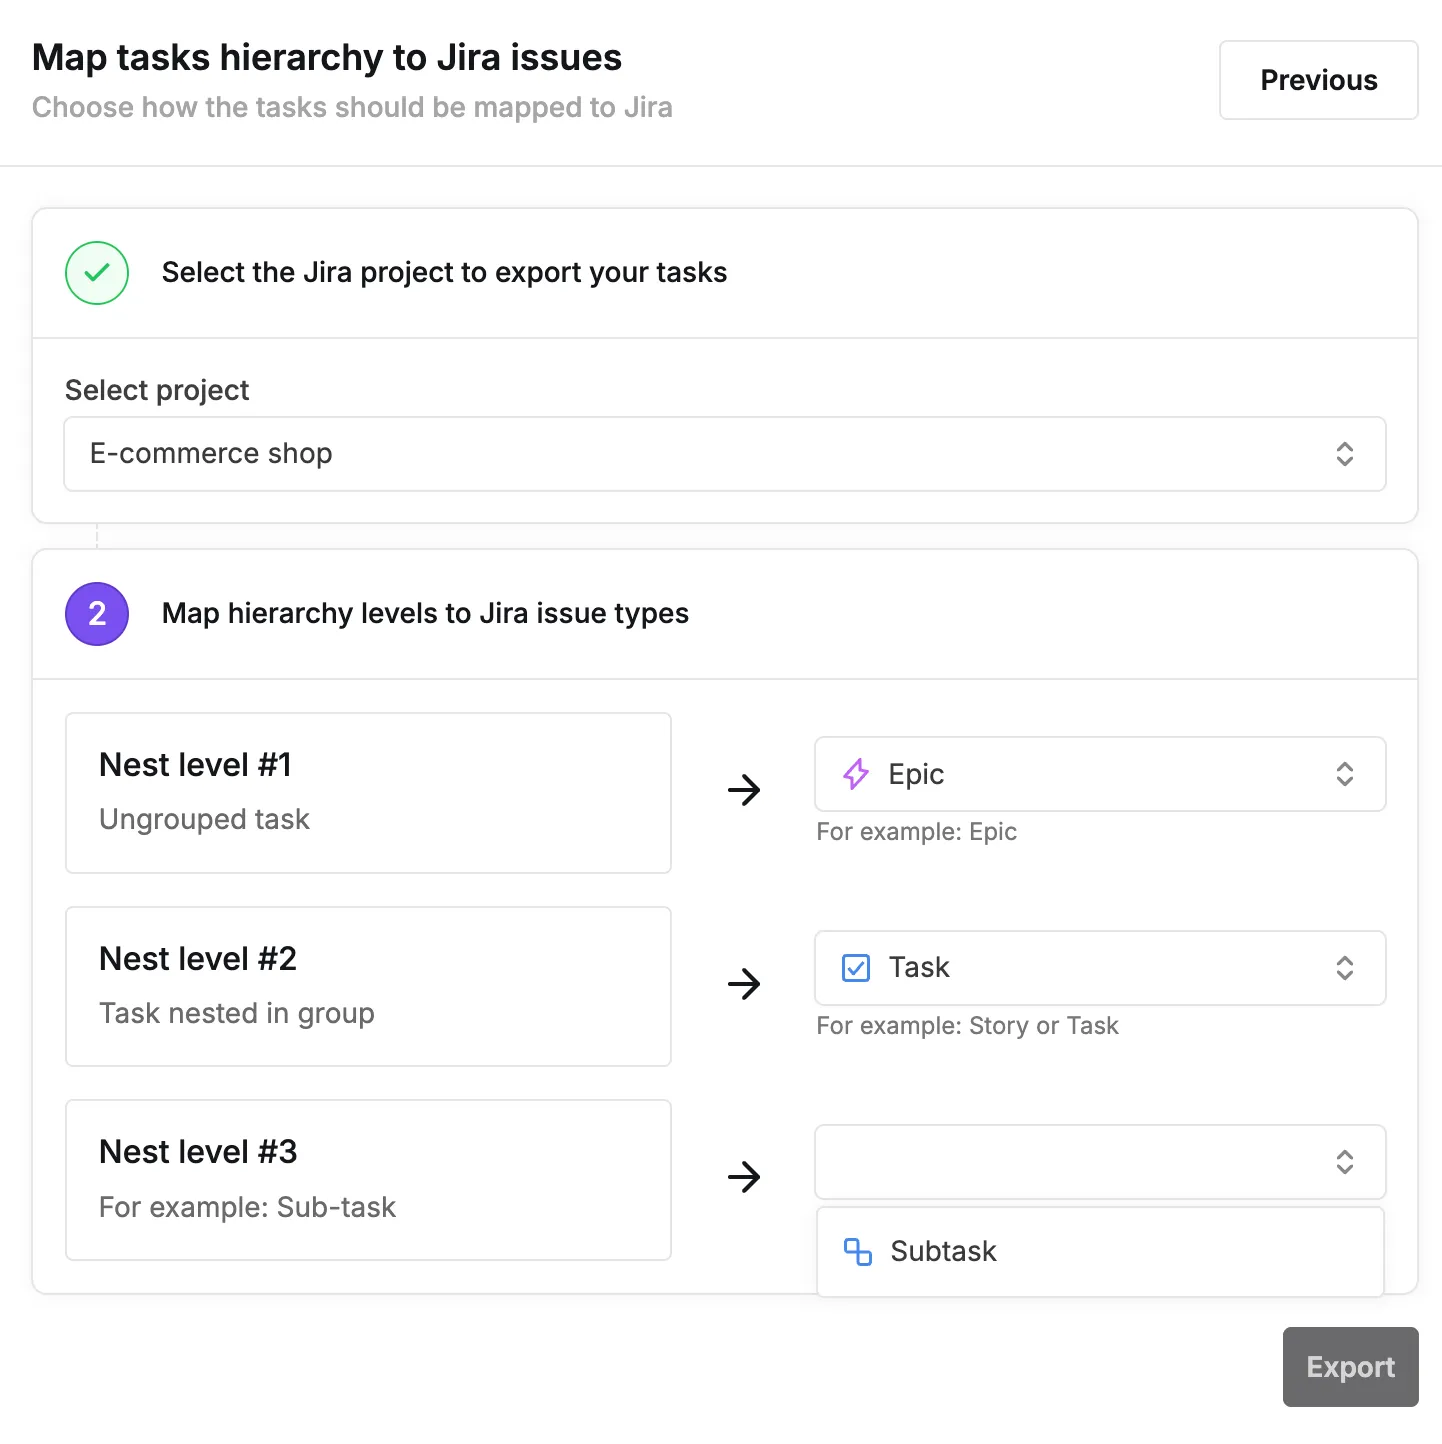Open the E-commerce shop project dropdown

724,454
